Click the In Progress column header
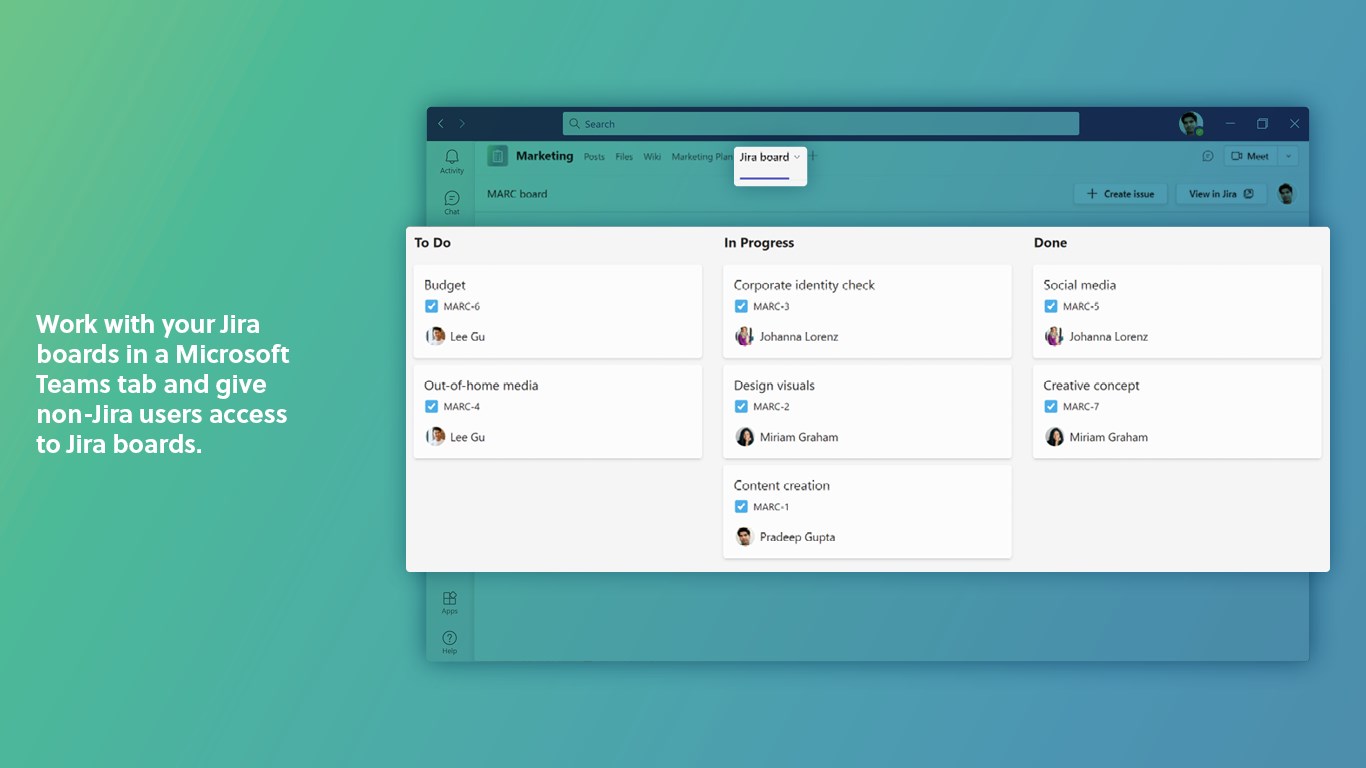1366x768 pixels. [759, 243]
